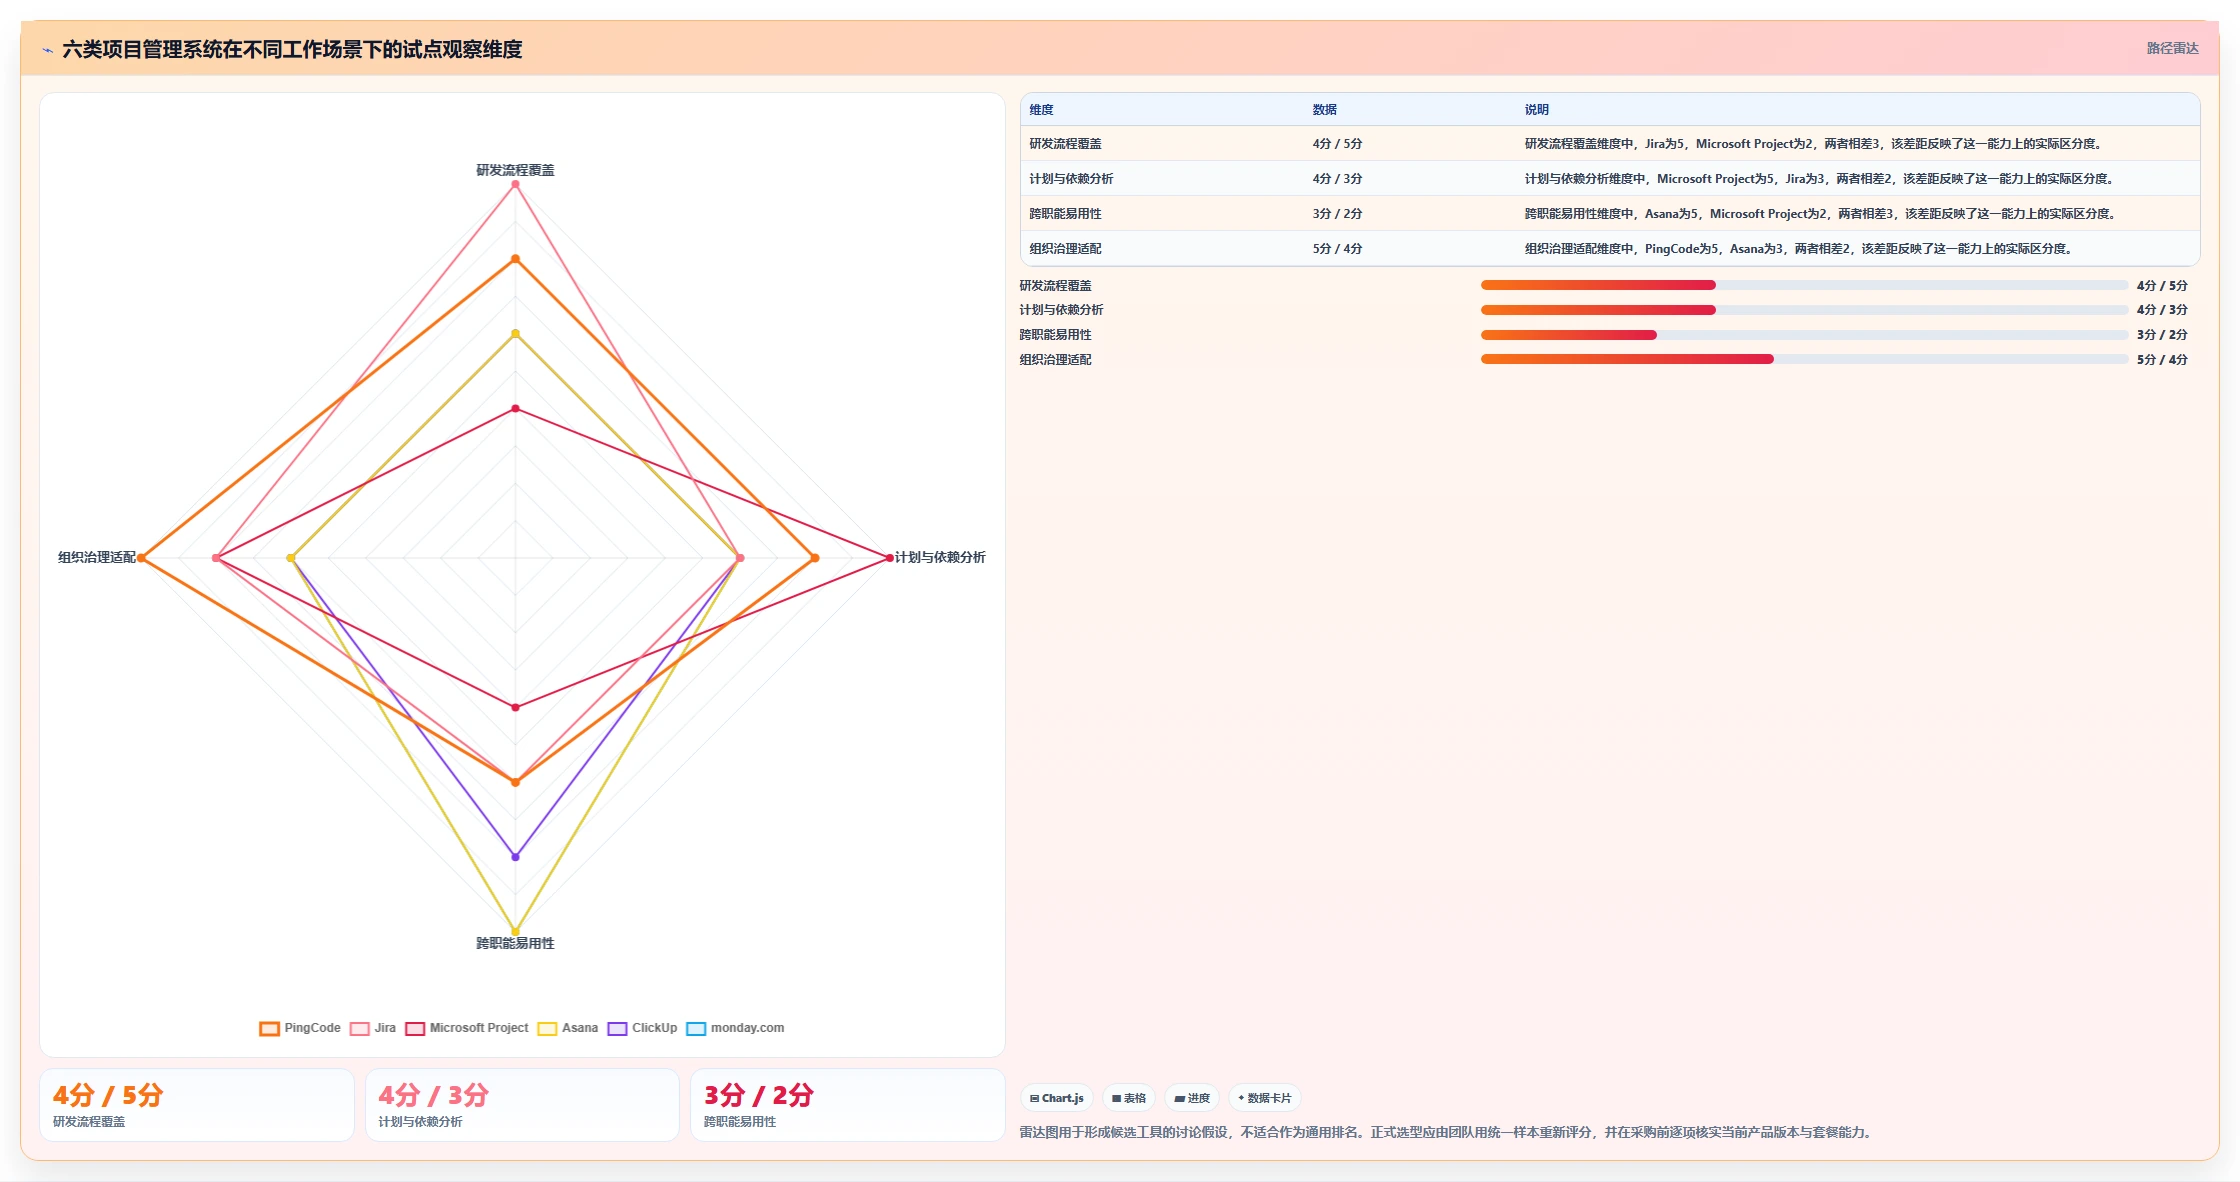Click the 进度 tag chip
The width and height of the screenshot is (2240, 1182).
tap(1192, 1098)
